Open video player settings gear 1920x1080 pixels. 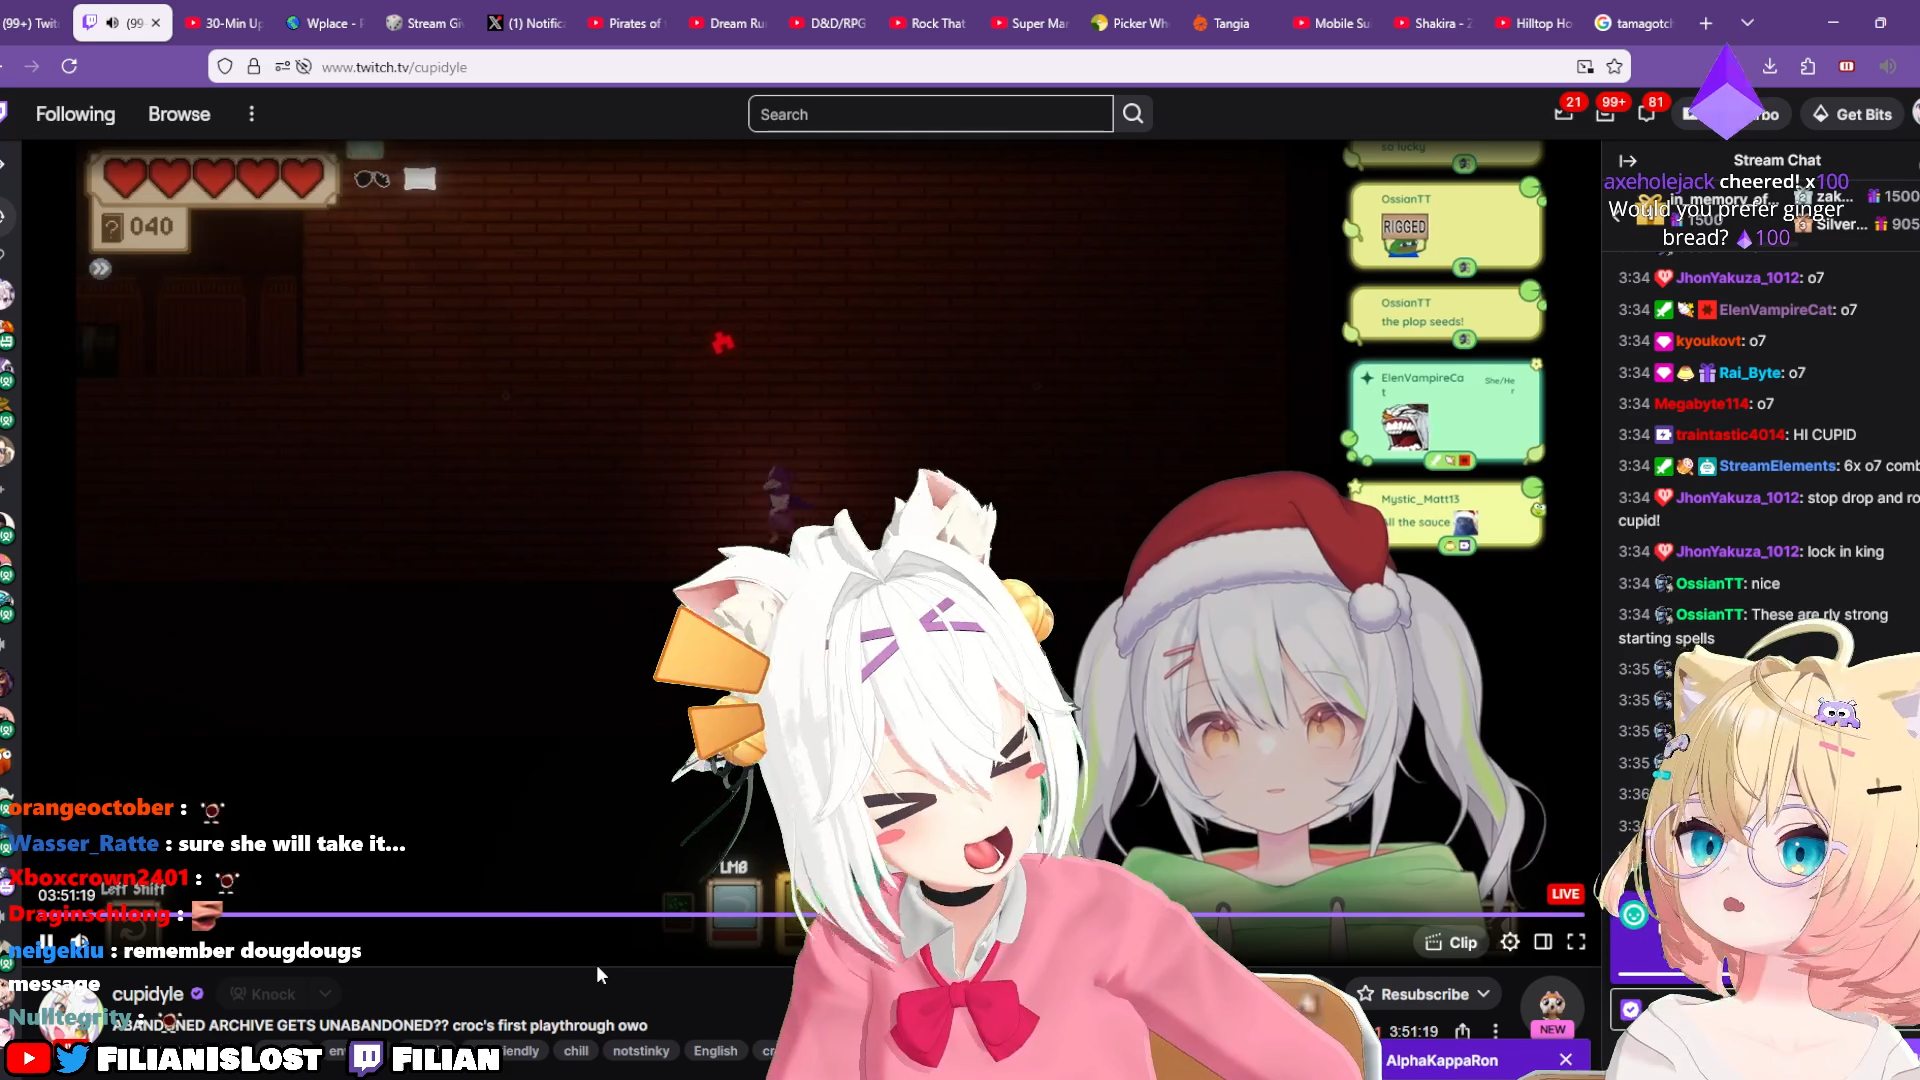1510,942
